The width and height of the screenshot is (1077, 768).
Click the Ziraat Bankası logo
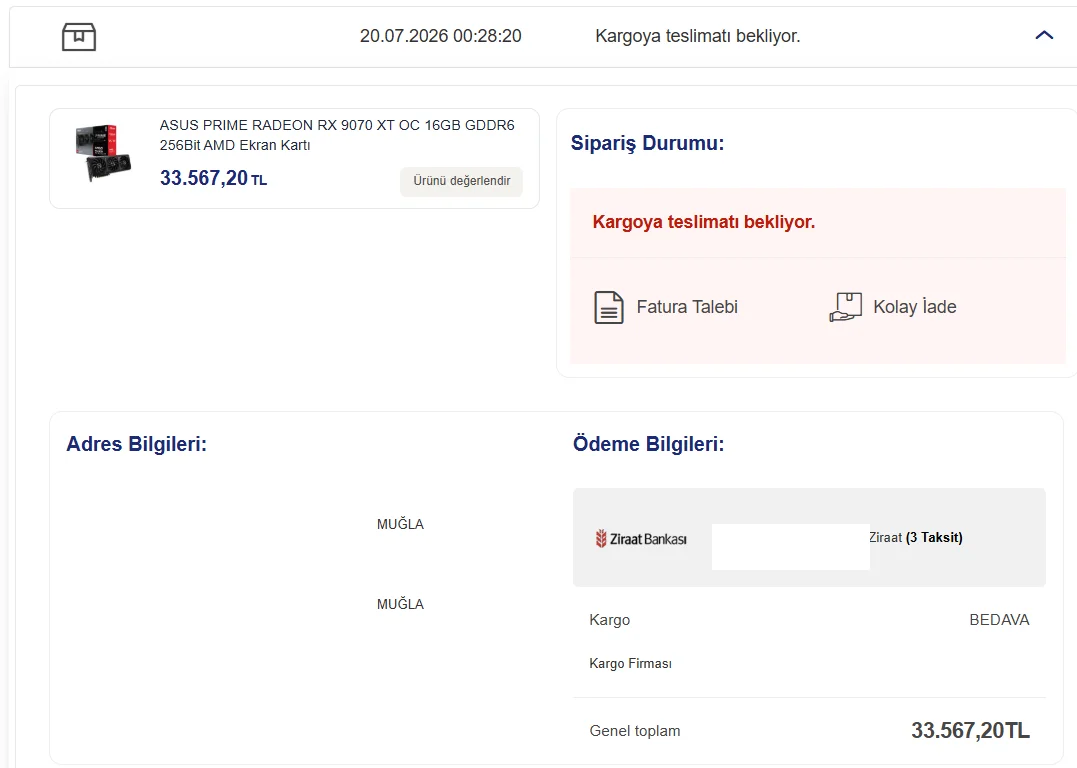[641, 539]
